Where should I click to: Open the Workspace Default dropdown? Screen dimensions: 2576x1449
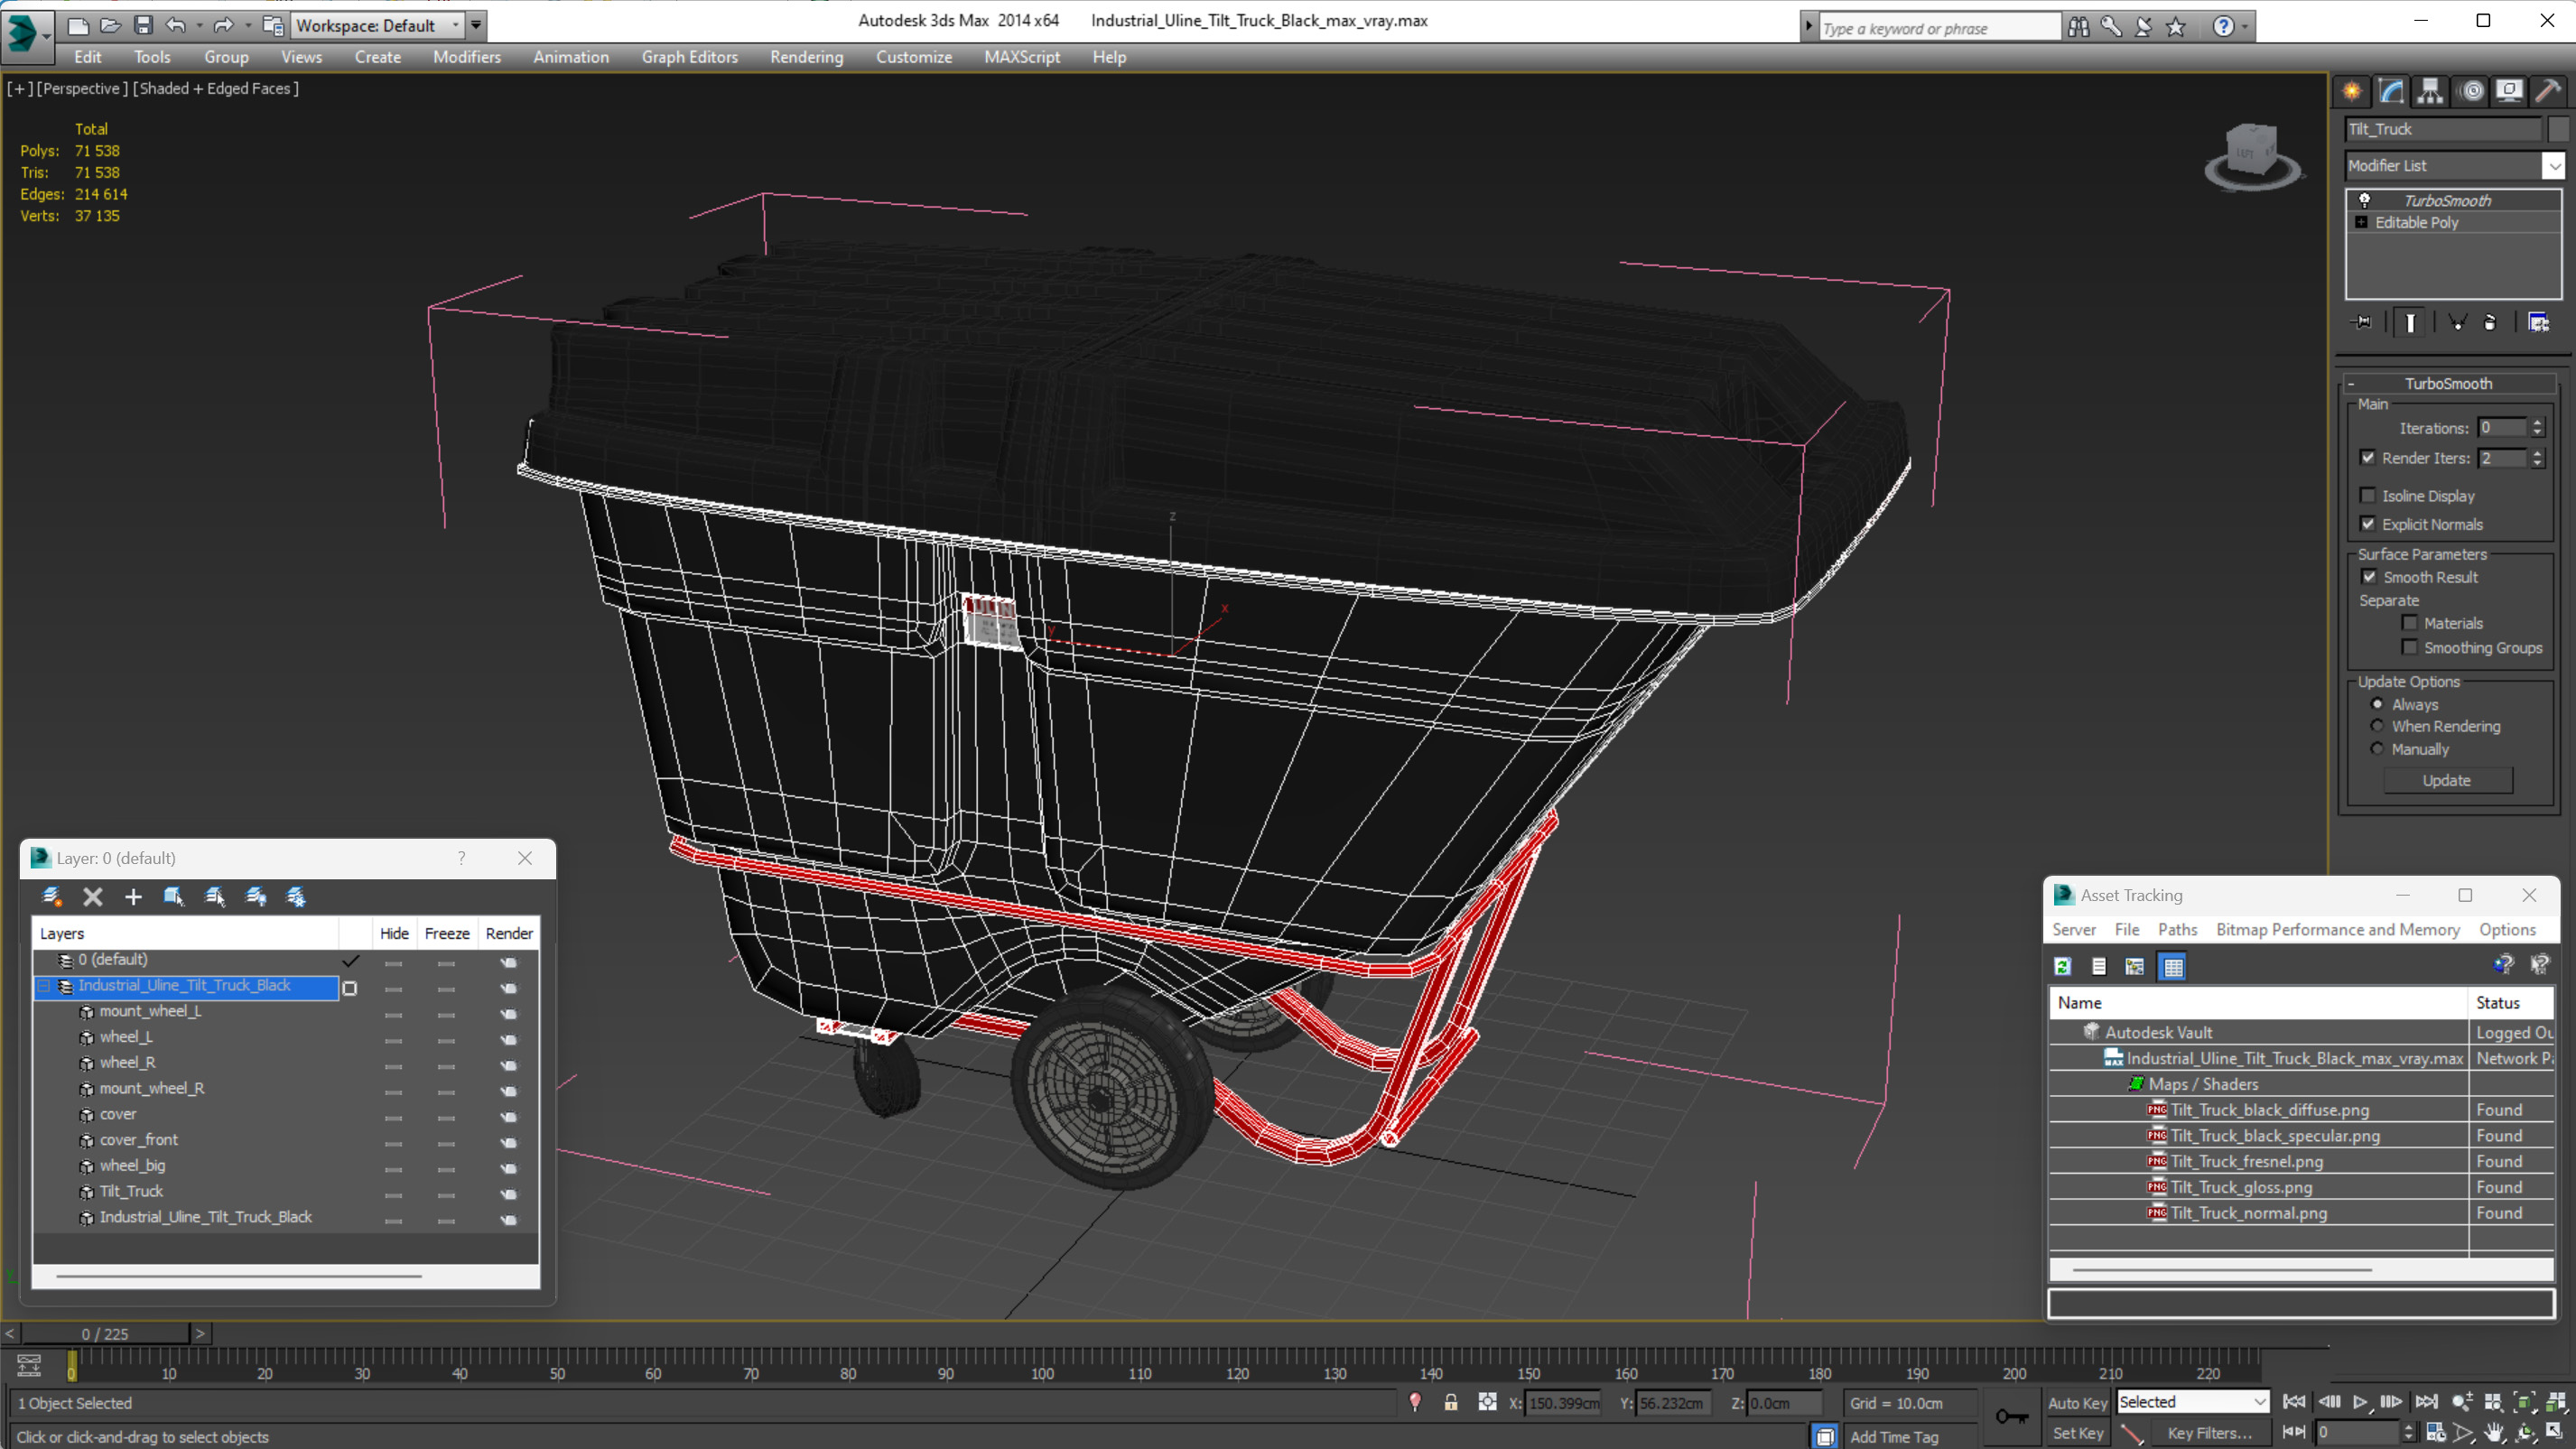[x=455, y=25]
